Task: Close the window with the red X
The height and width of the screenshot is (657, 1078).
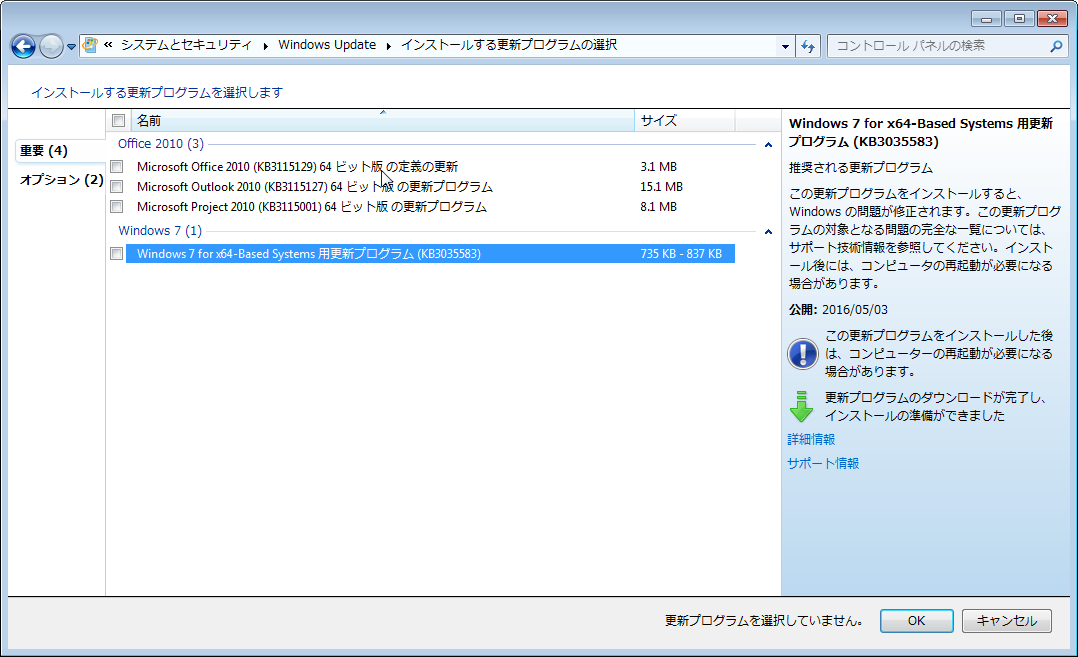Action: pos(1052,19)
